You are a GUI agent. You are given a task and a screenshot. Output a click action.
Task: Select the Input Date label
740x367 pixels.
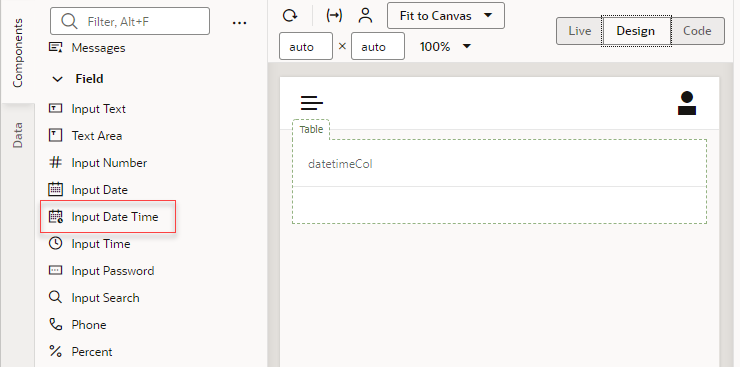100,190
